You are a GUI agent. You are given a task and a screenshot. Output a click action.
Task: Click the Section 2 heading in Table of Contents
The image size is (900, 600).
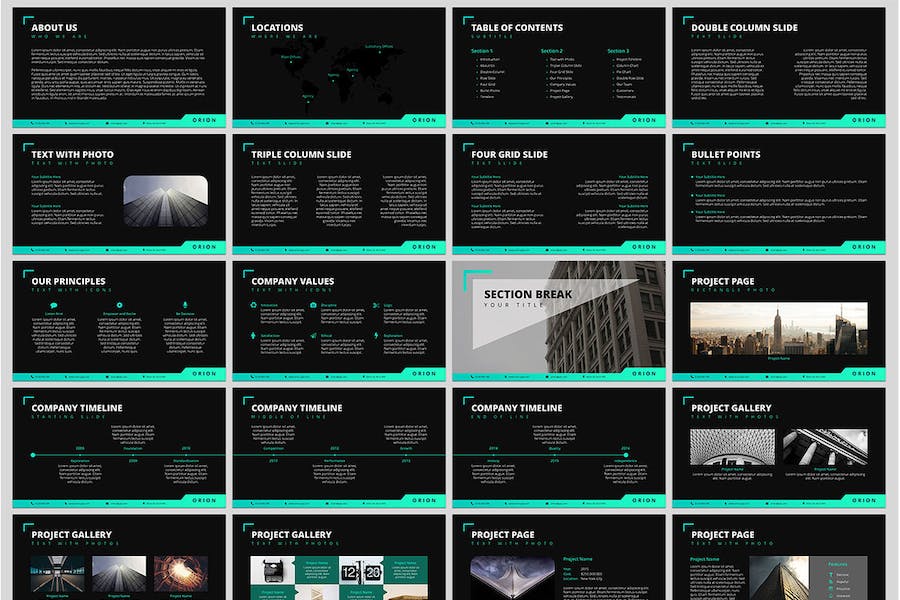[552, 51]
